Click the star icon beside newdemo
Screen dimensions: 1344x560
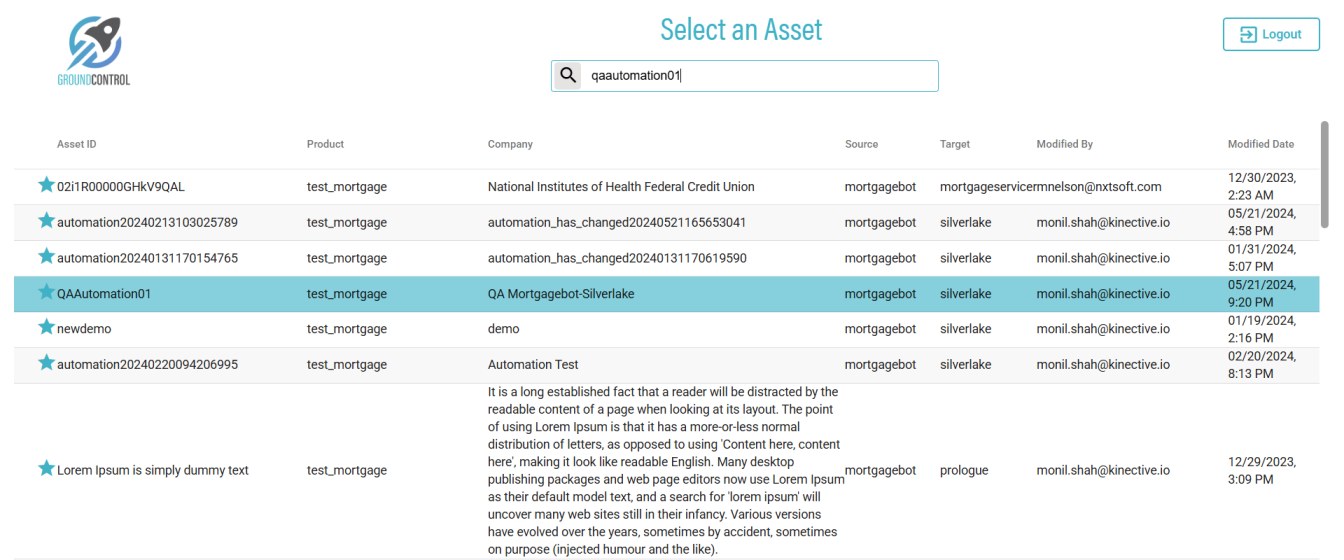pyautogui.click(x=46, y=327)
